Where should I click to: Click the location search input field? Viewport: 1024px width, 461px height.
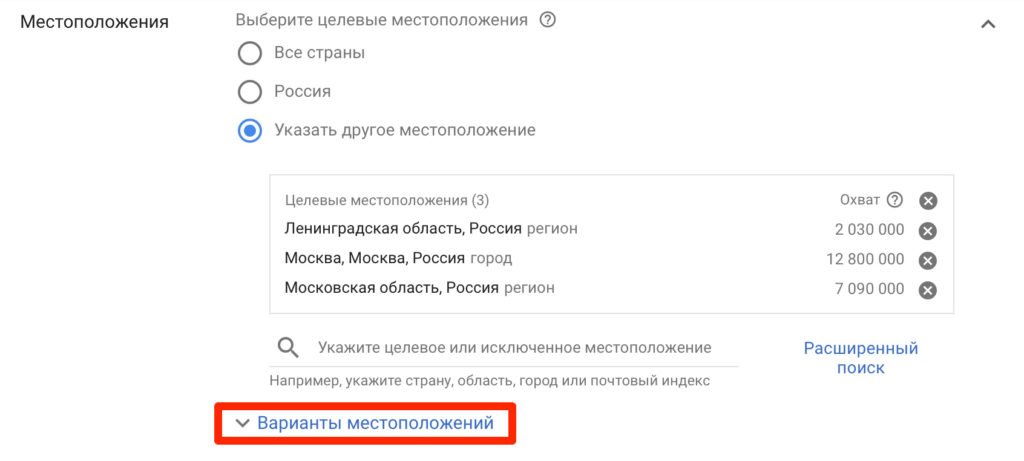point(514,348)
